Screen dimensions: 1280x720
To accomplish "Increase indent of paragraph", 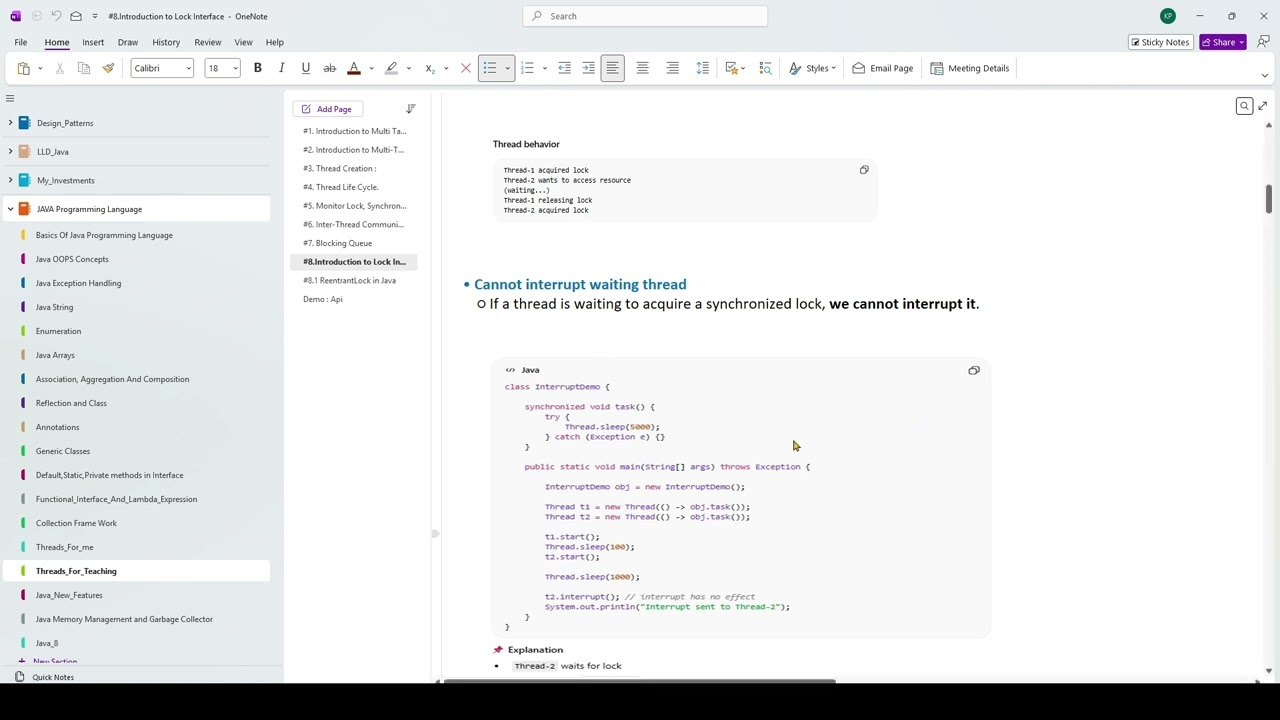I will point(588,68).
